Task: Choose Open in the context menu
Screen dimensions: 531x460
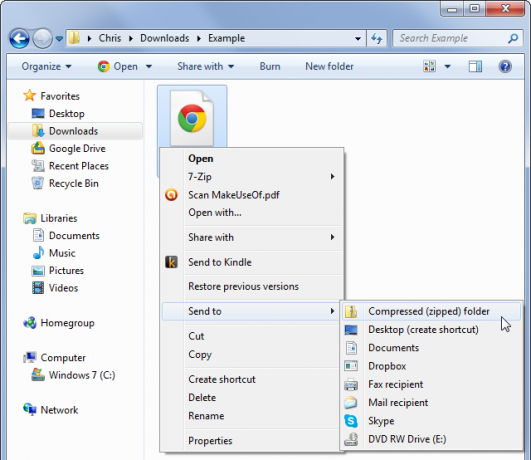Action: (252, 159)
